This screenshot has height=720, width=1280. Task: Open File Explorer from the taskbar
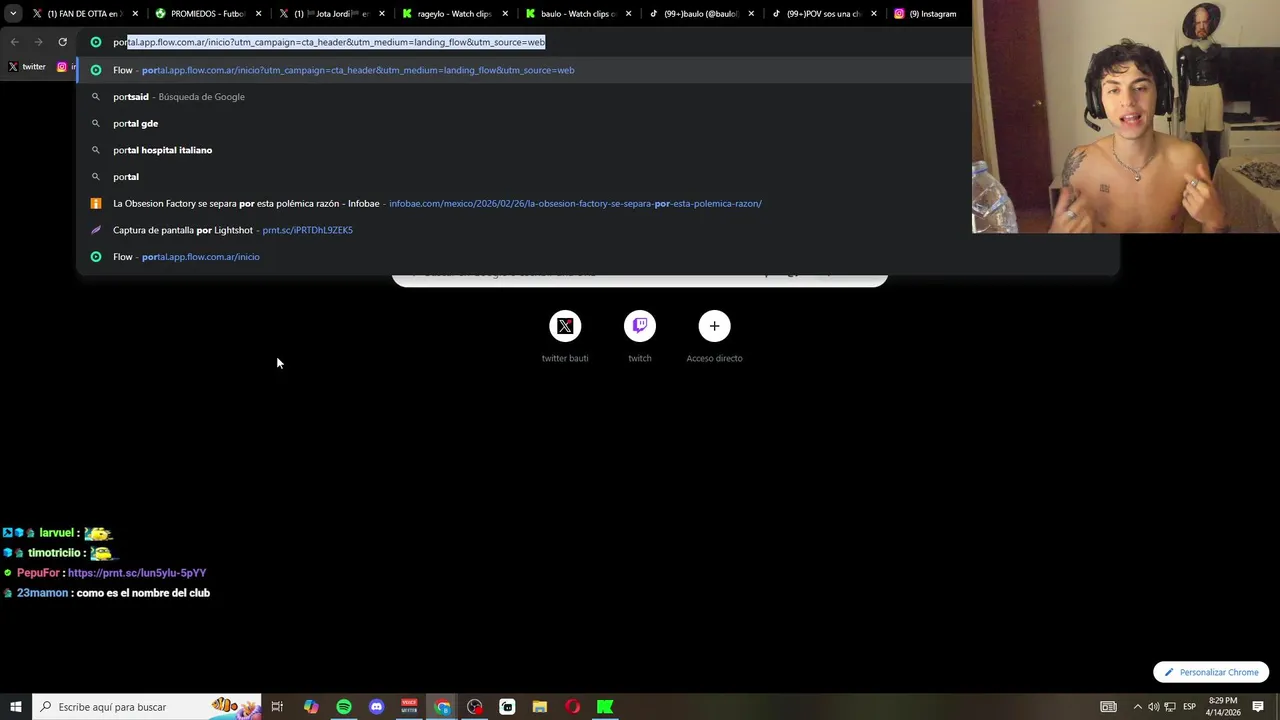pyautogui.click(x=540, y=707)
